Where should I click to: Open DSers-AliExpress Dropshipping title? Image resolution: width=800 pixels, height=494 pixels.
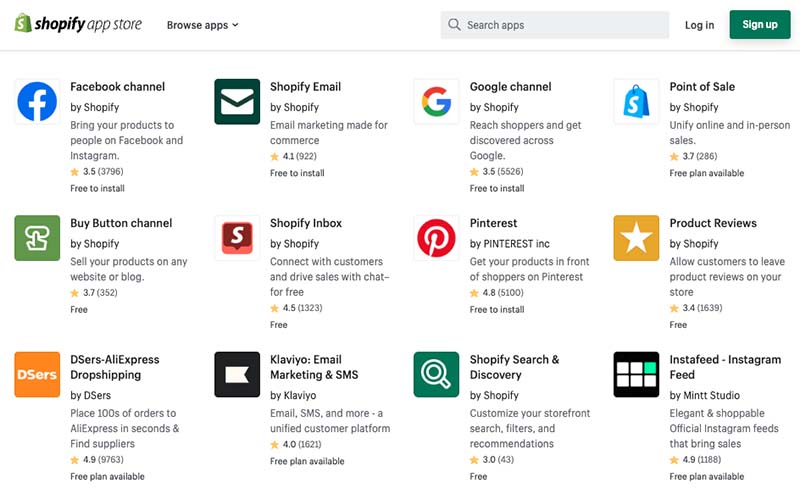coord(115,367)
